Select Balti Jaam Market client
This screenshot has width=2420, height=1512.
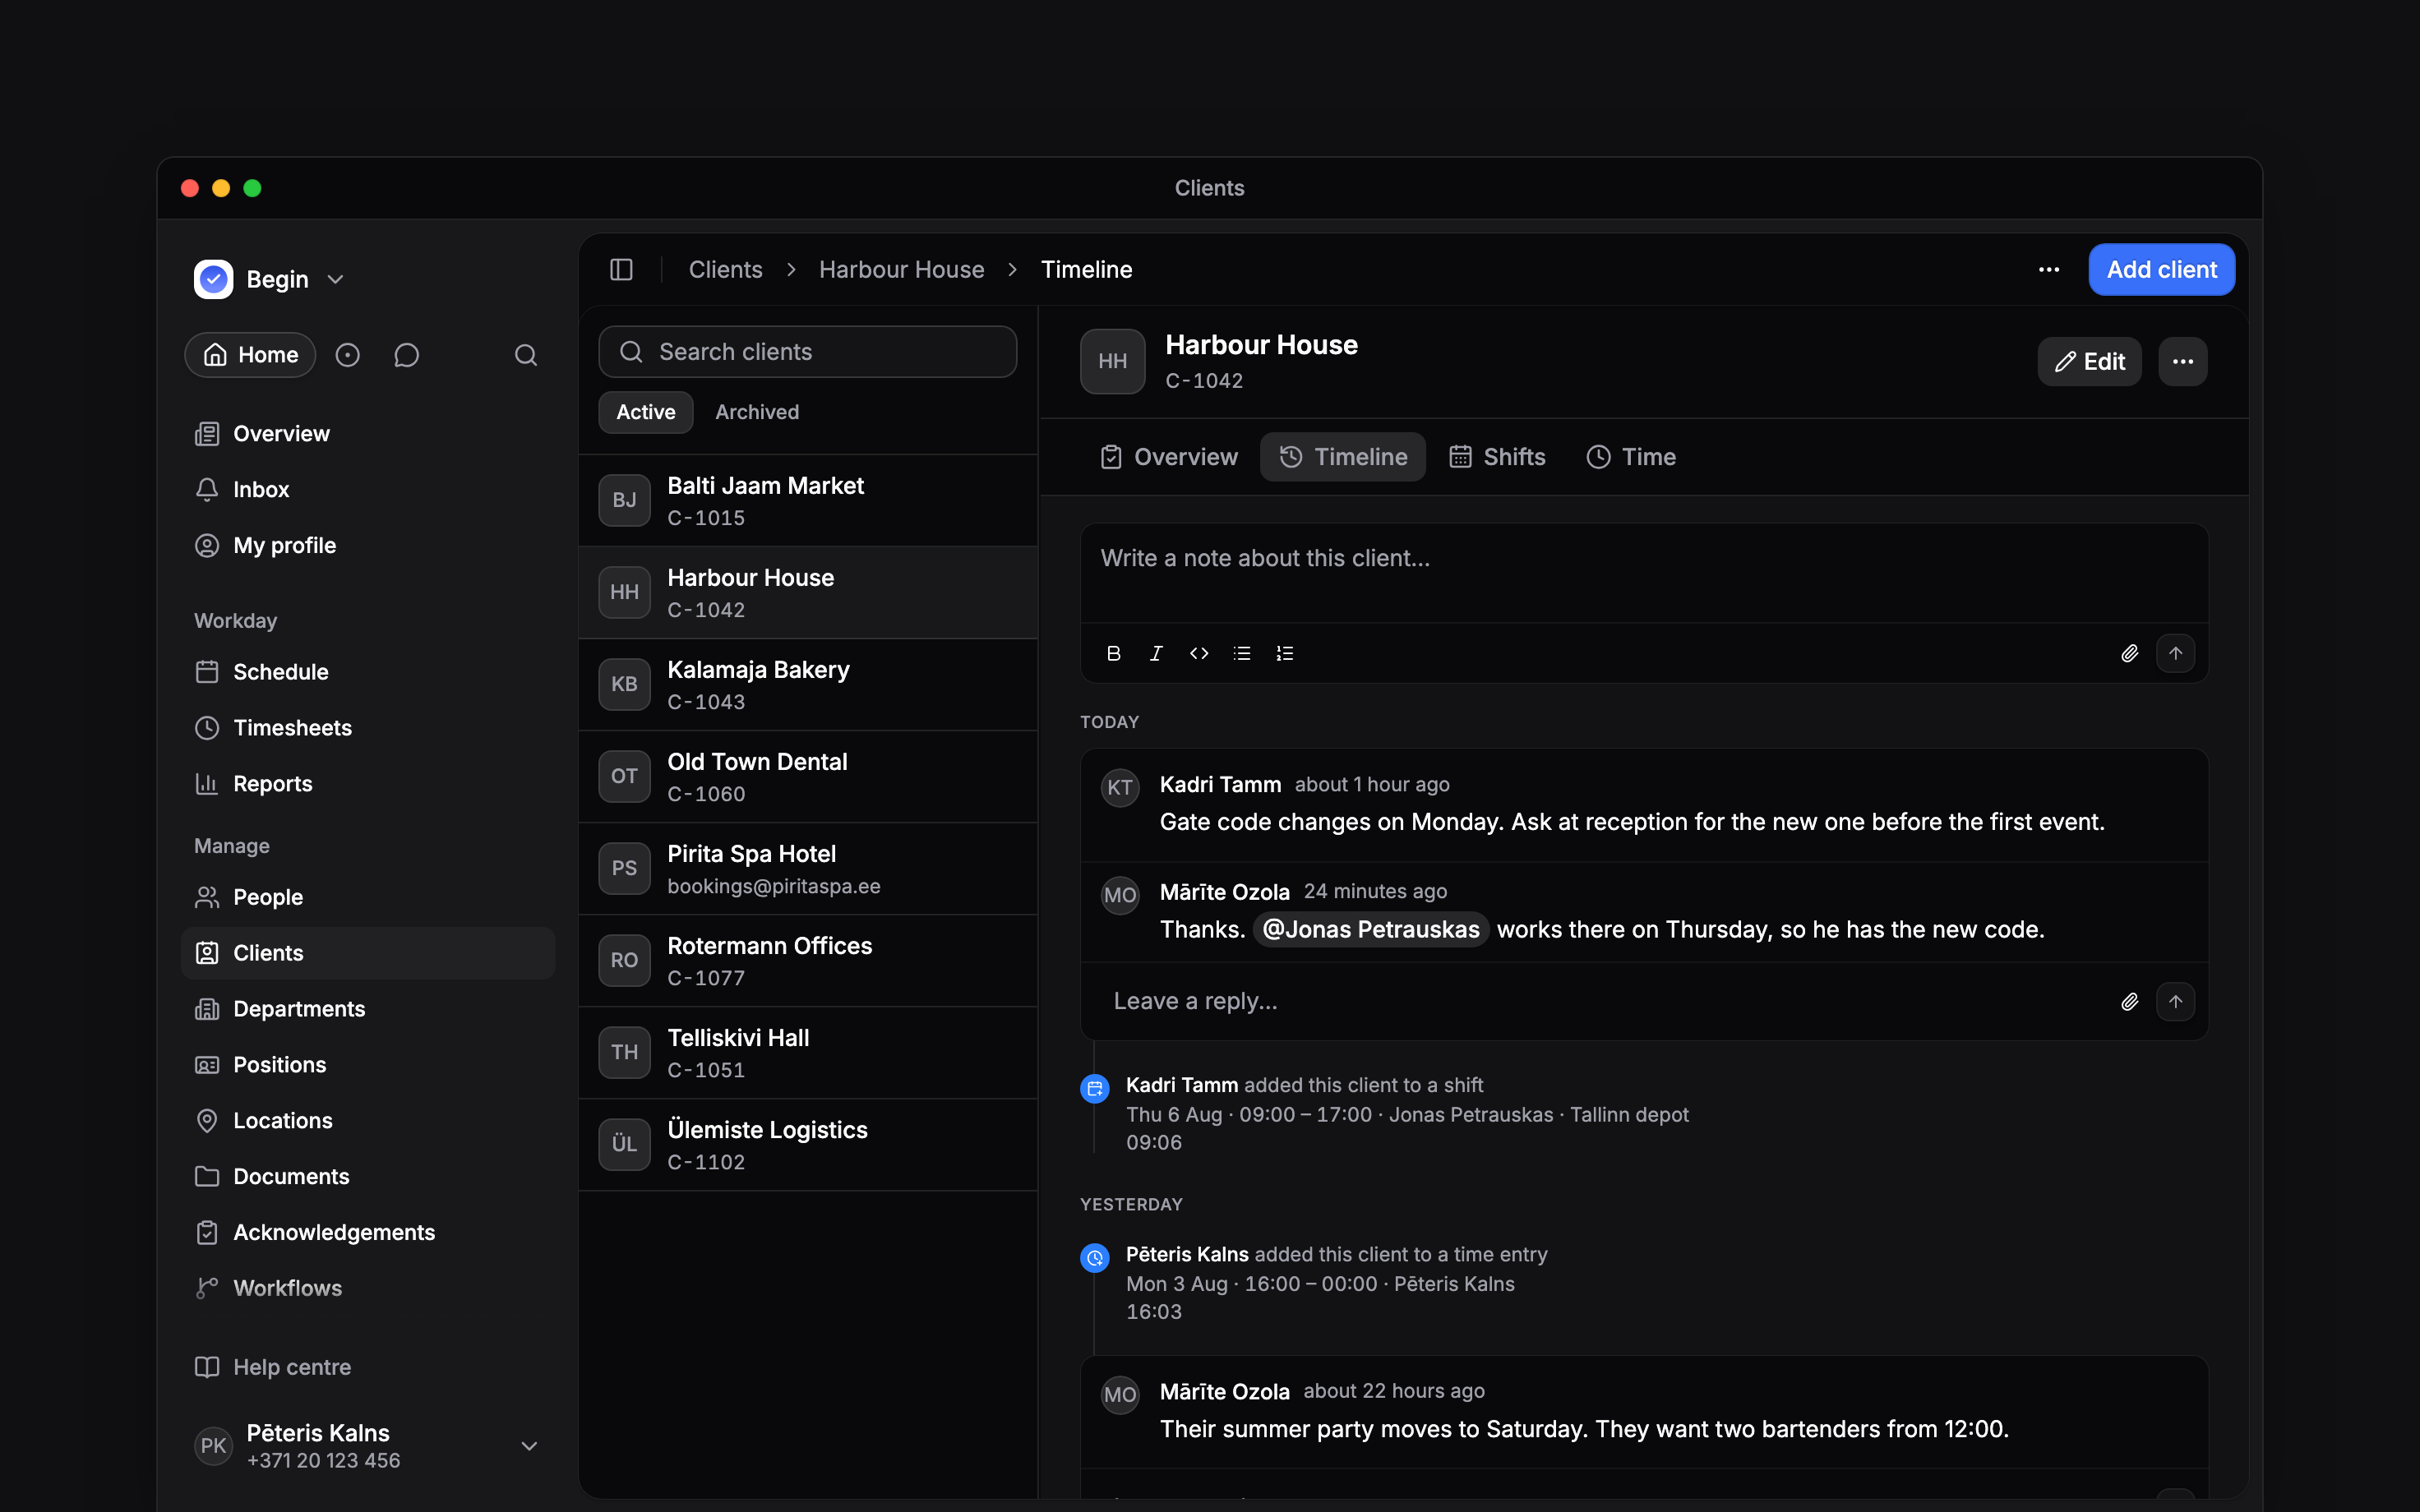pos(808,500)
